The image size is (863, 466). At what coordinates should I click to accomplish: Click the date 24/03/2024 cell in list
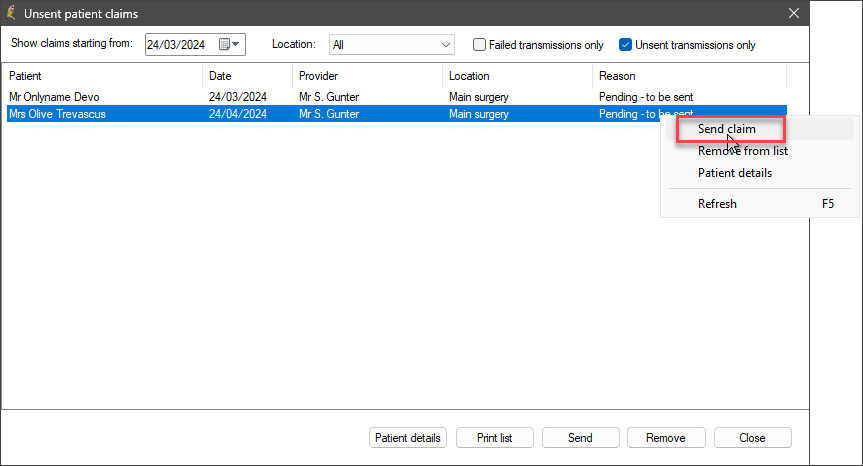pos(238,97)
